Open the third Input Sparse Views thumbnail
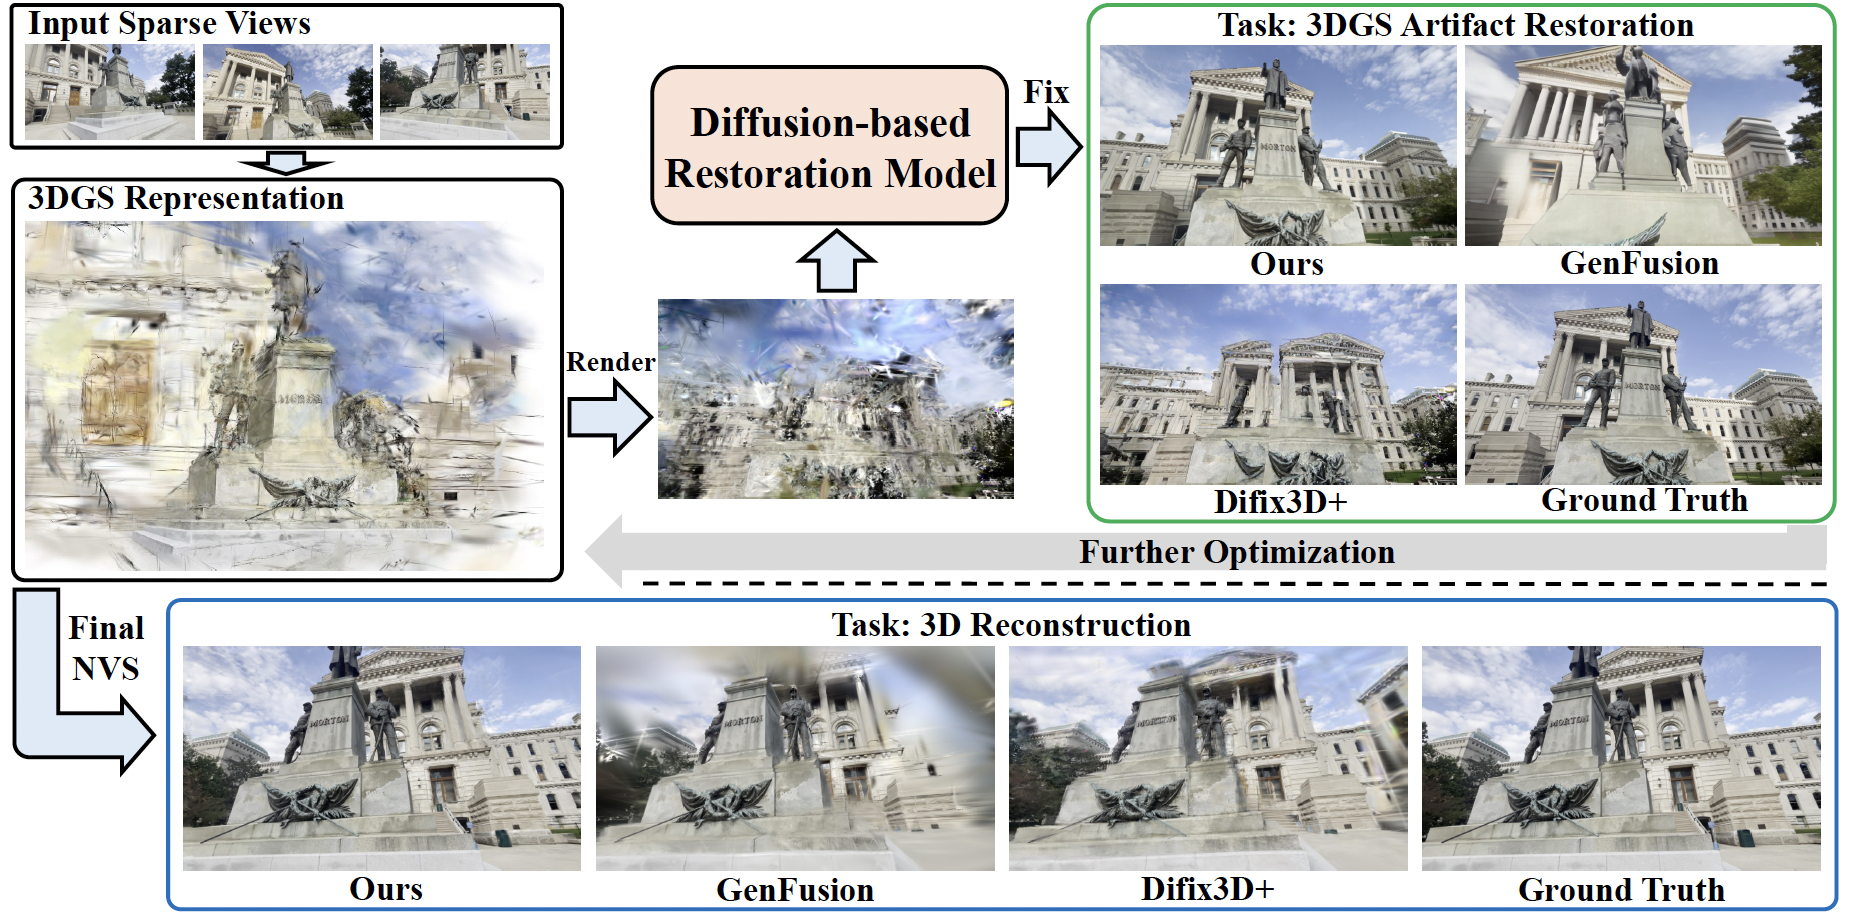The image size is (1854, 914). tap(465, 92)
